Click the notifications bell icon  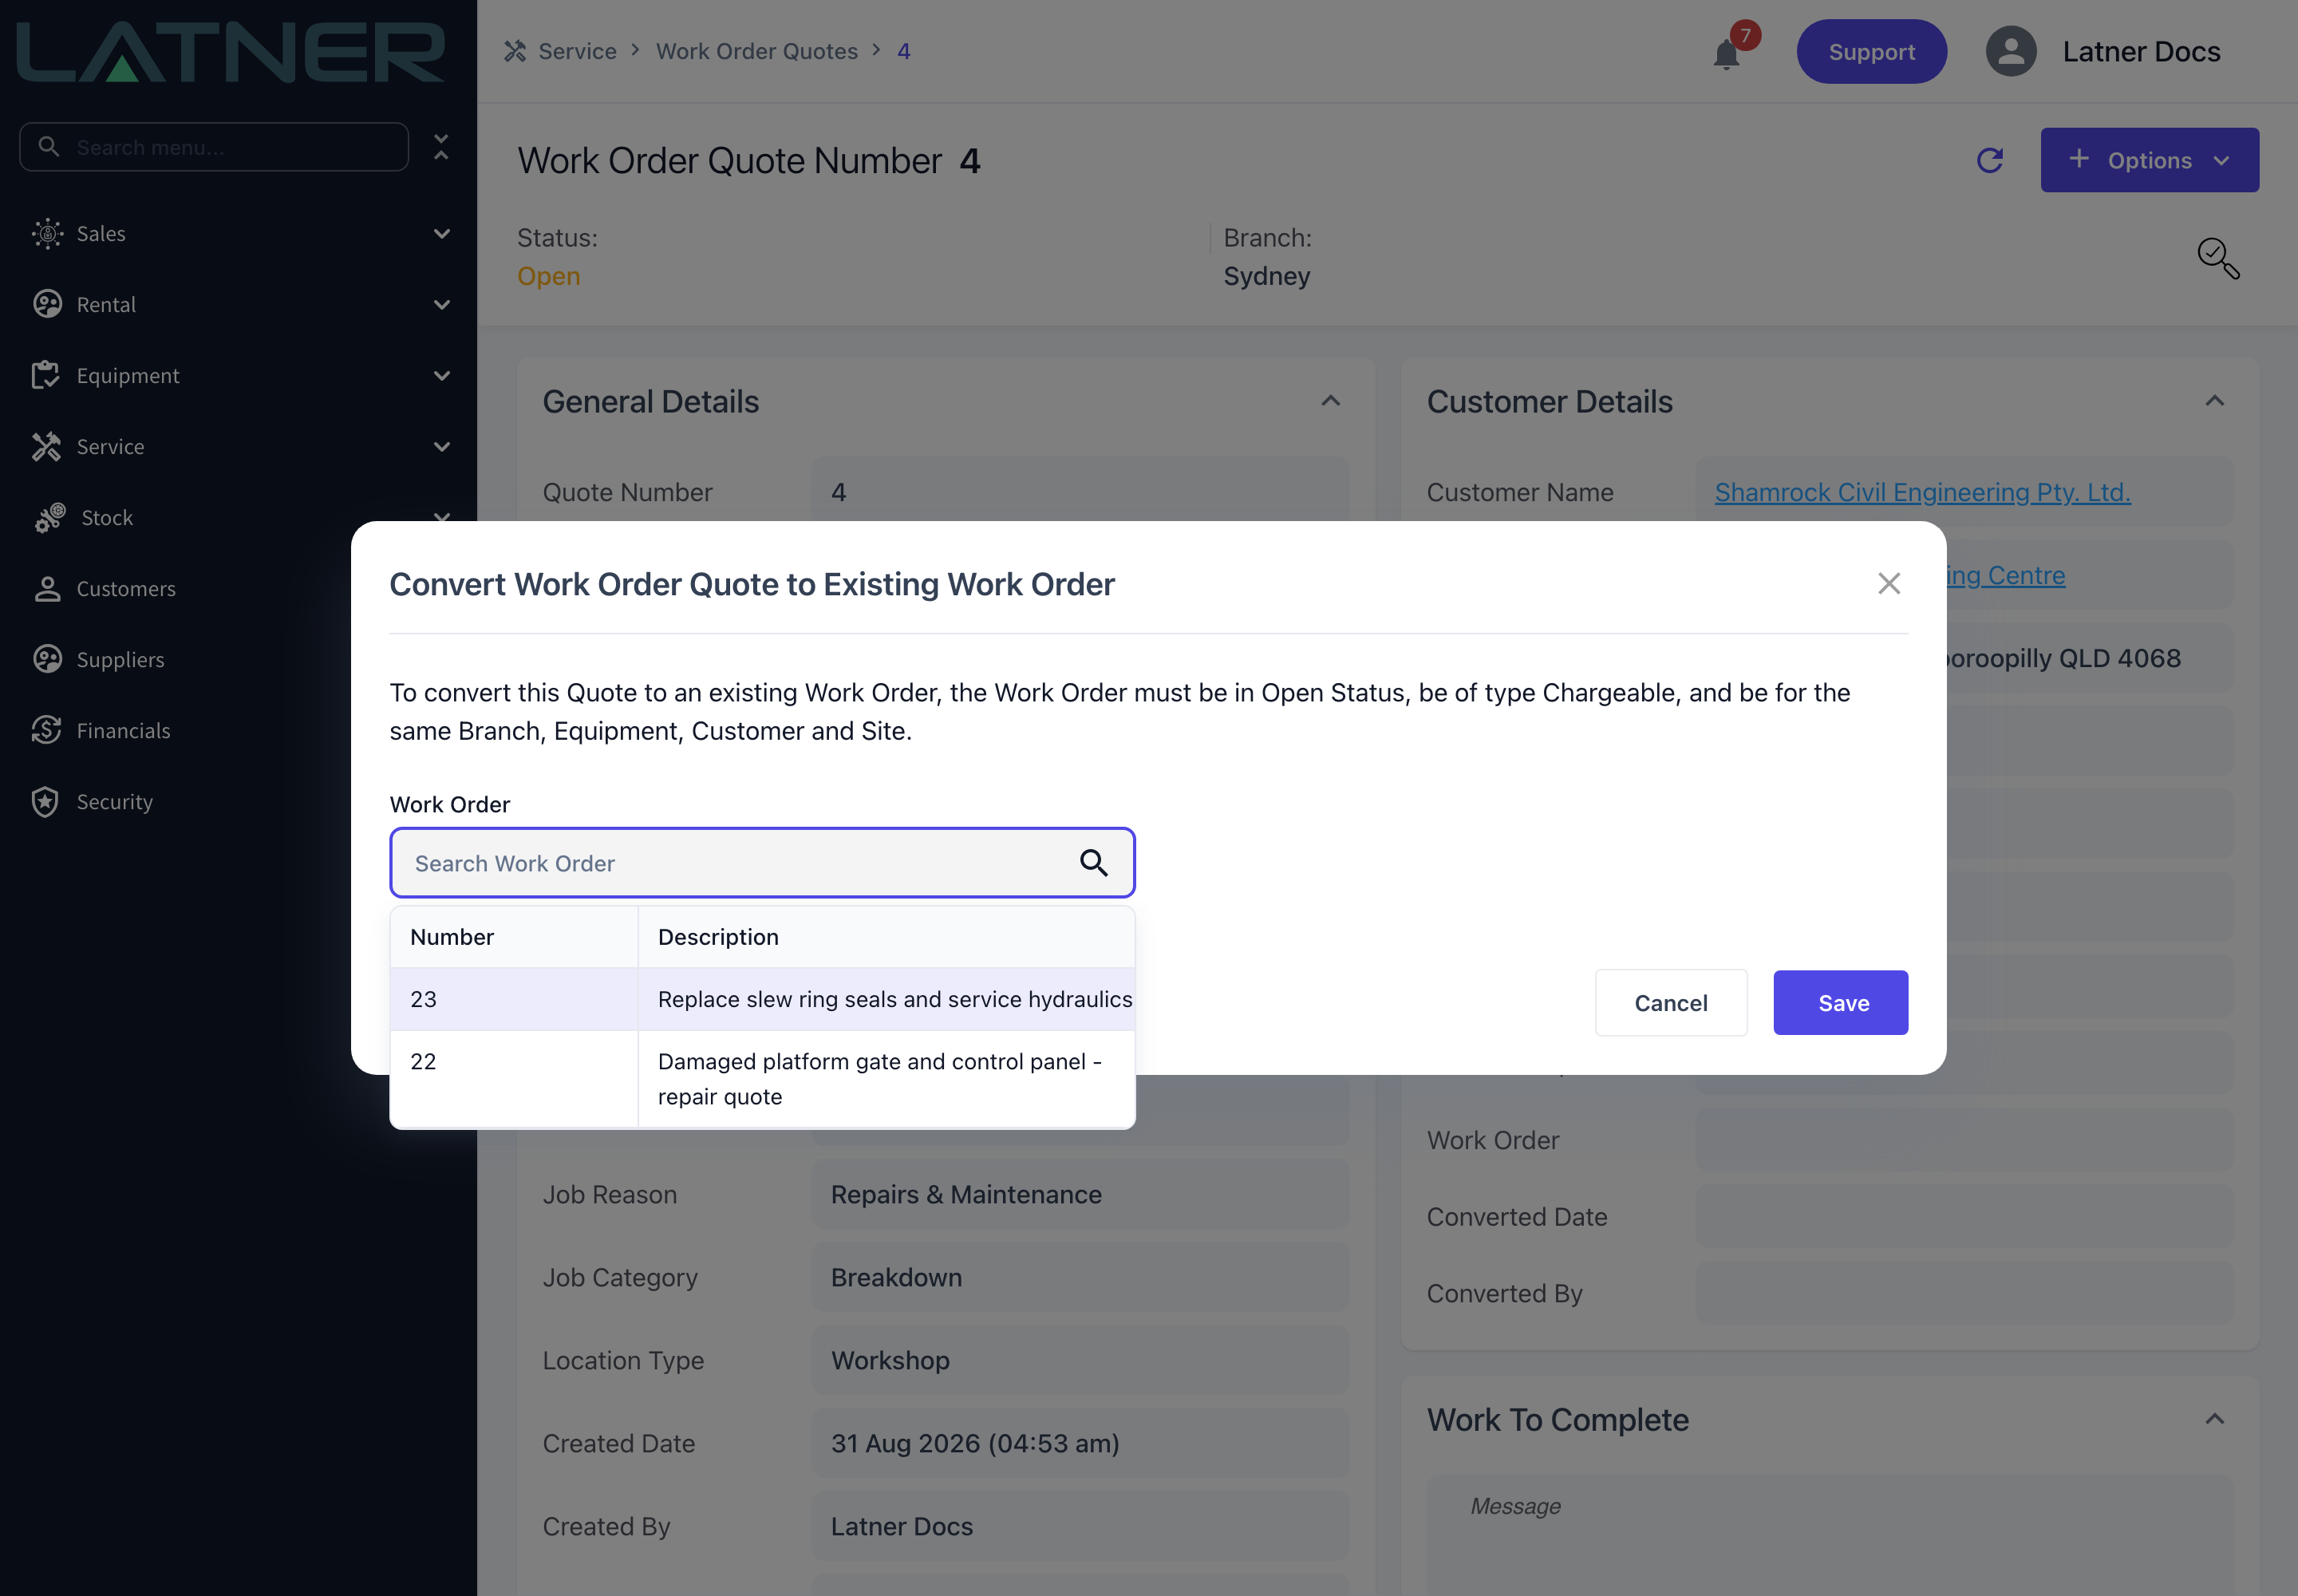pos(1727,53)
